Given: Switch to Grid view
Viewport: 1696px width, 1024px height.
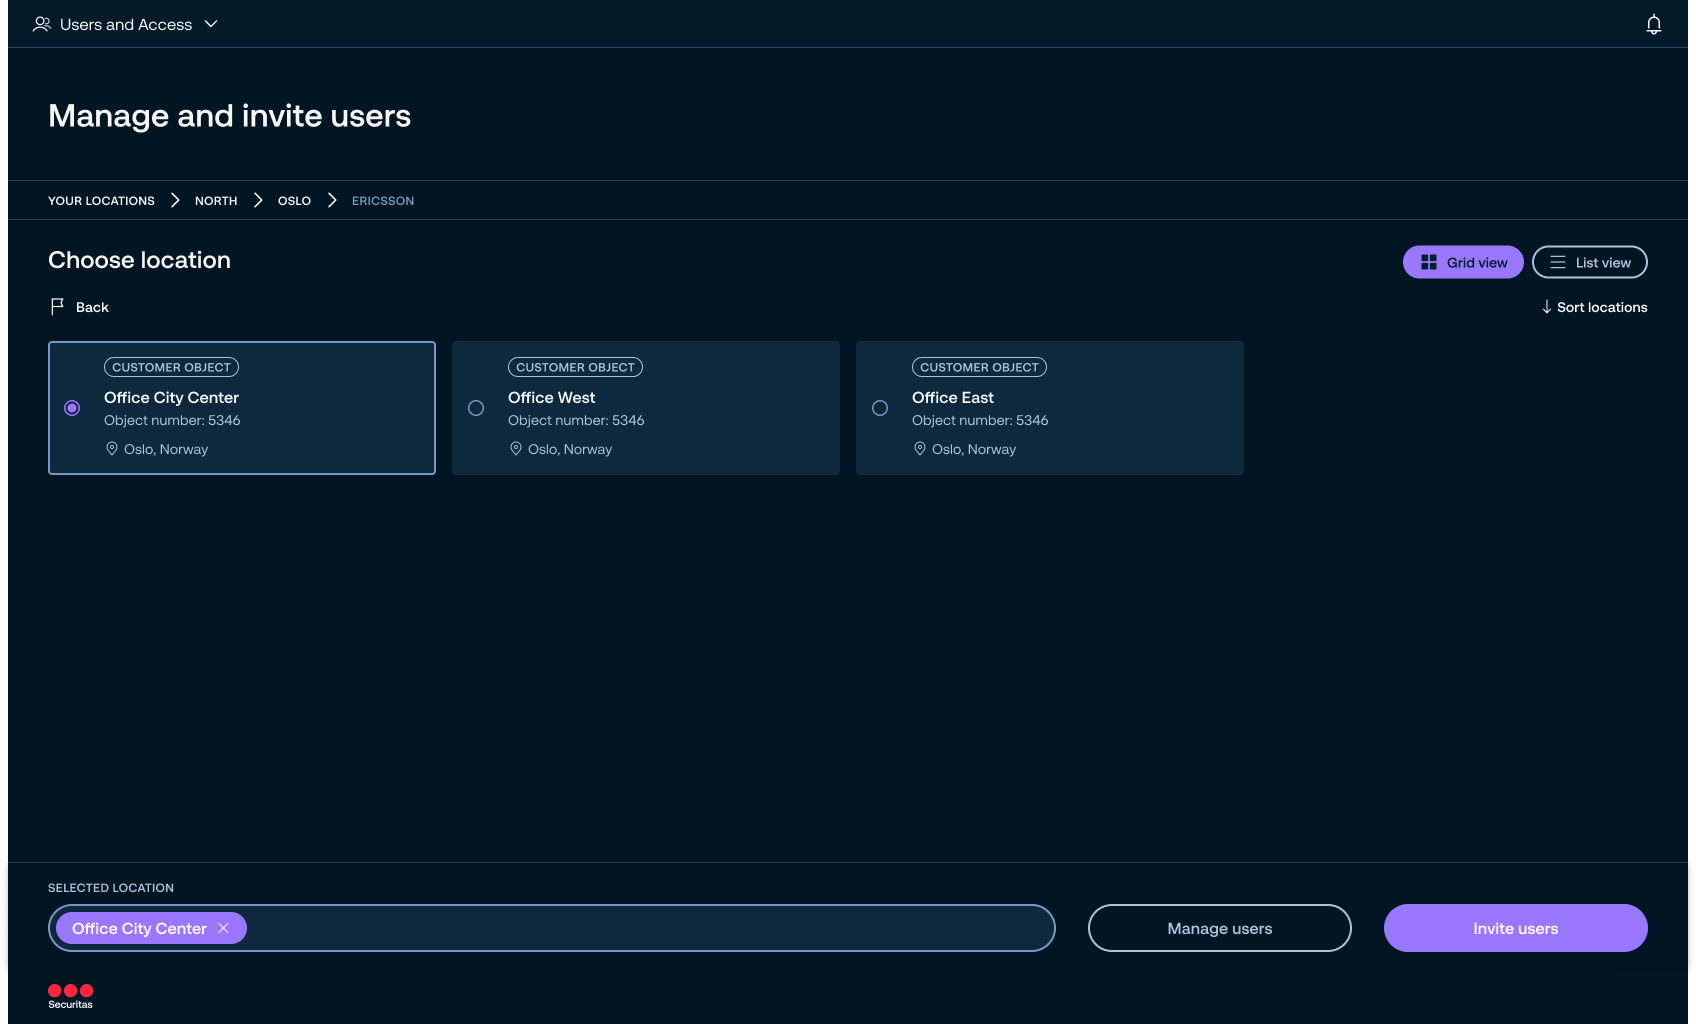Looking at the screenshot, I should click(1463, 262).
